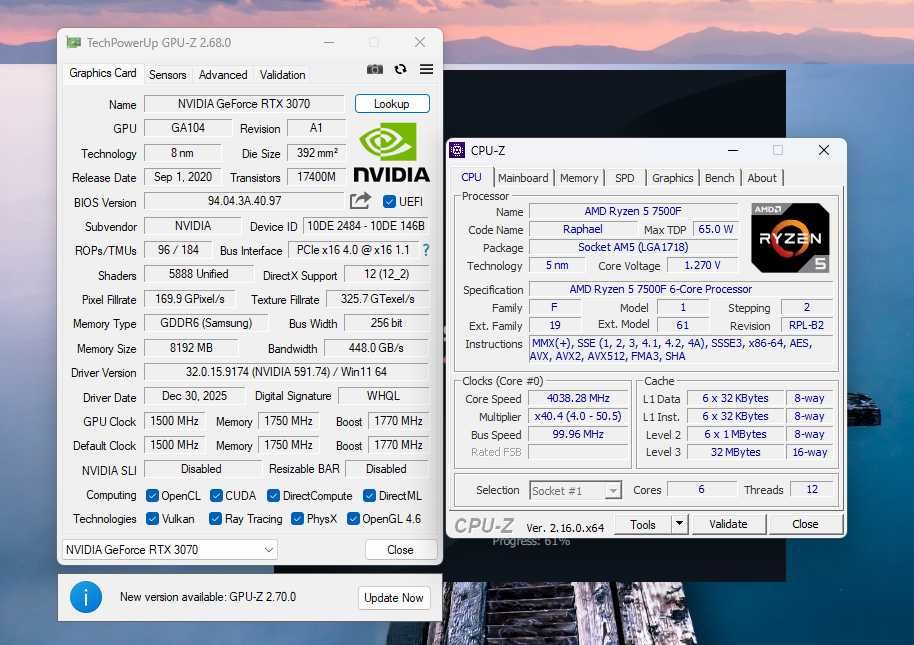Viewport: 914px width, 645px height.
Task: Take a GPU-Z screenshot with camera icon
Action: [x=375, y=69]
